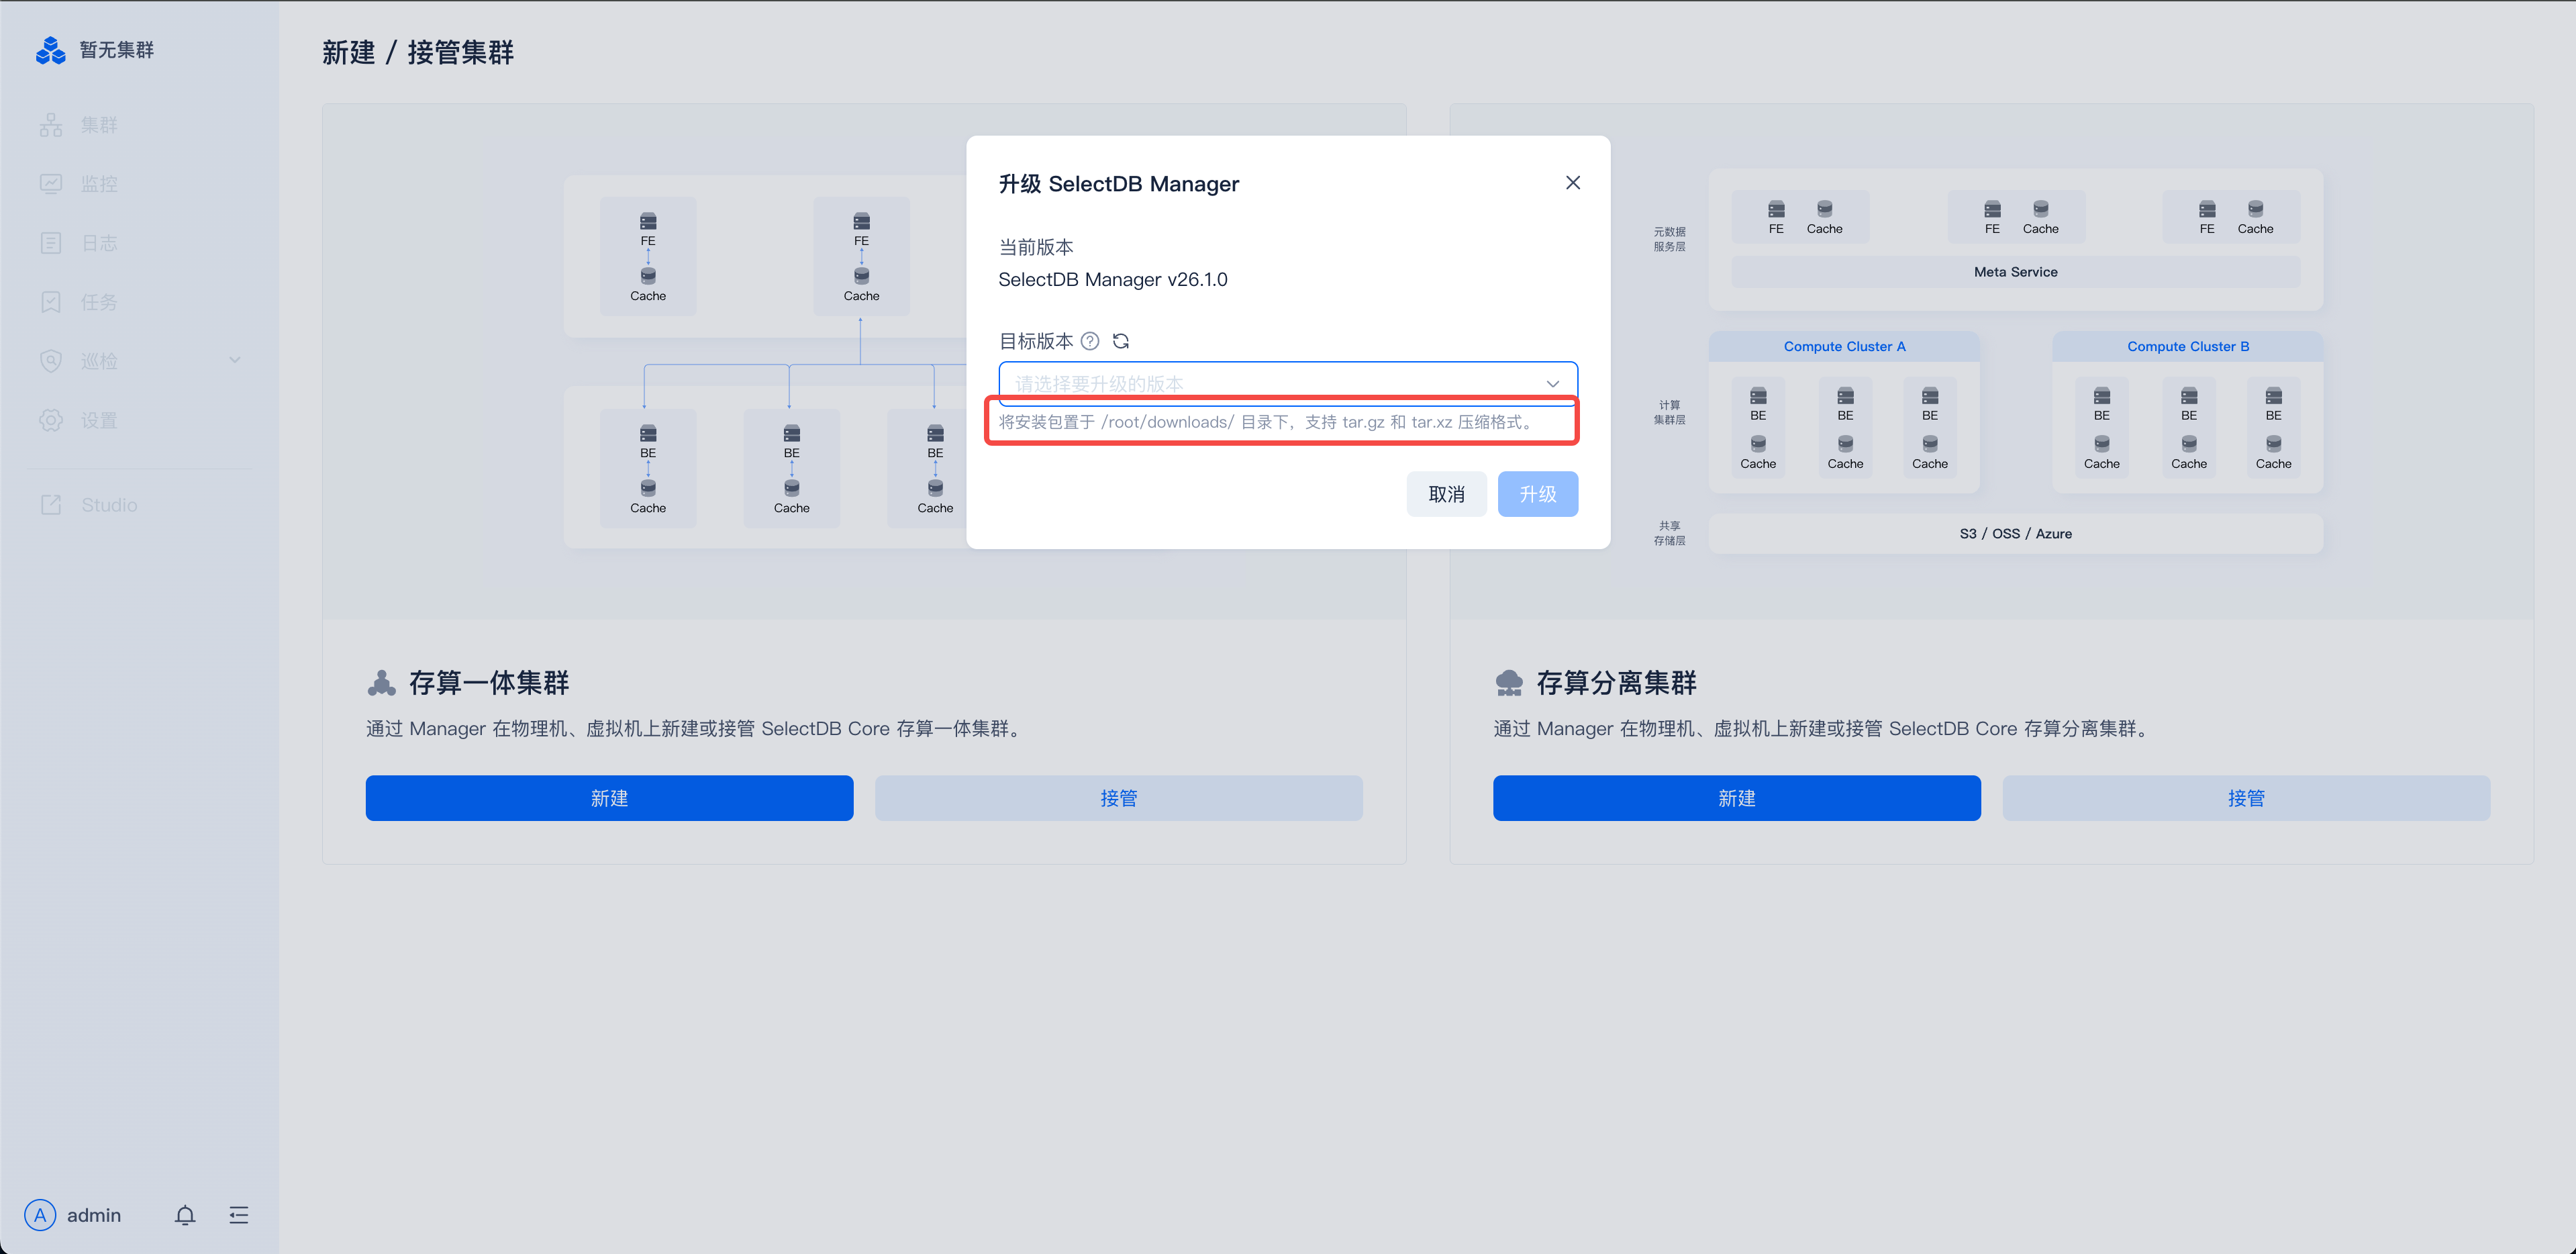Viewport: 2576px width, 1254px height.
Task: Click the version dropdown arrow
Action: (1552, 384)
